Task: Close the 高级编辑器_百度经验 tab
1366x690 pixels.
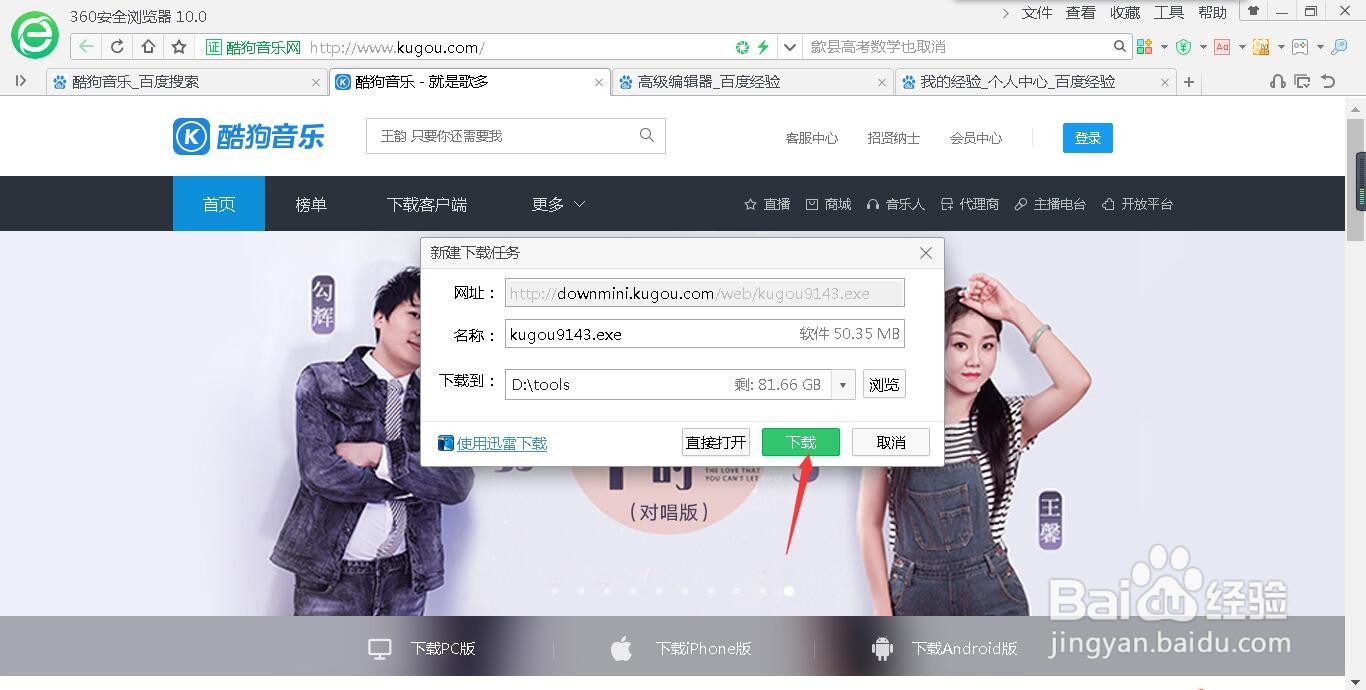Action: click(882, 83)
